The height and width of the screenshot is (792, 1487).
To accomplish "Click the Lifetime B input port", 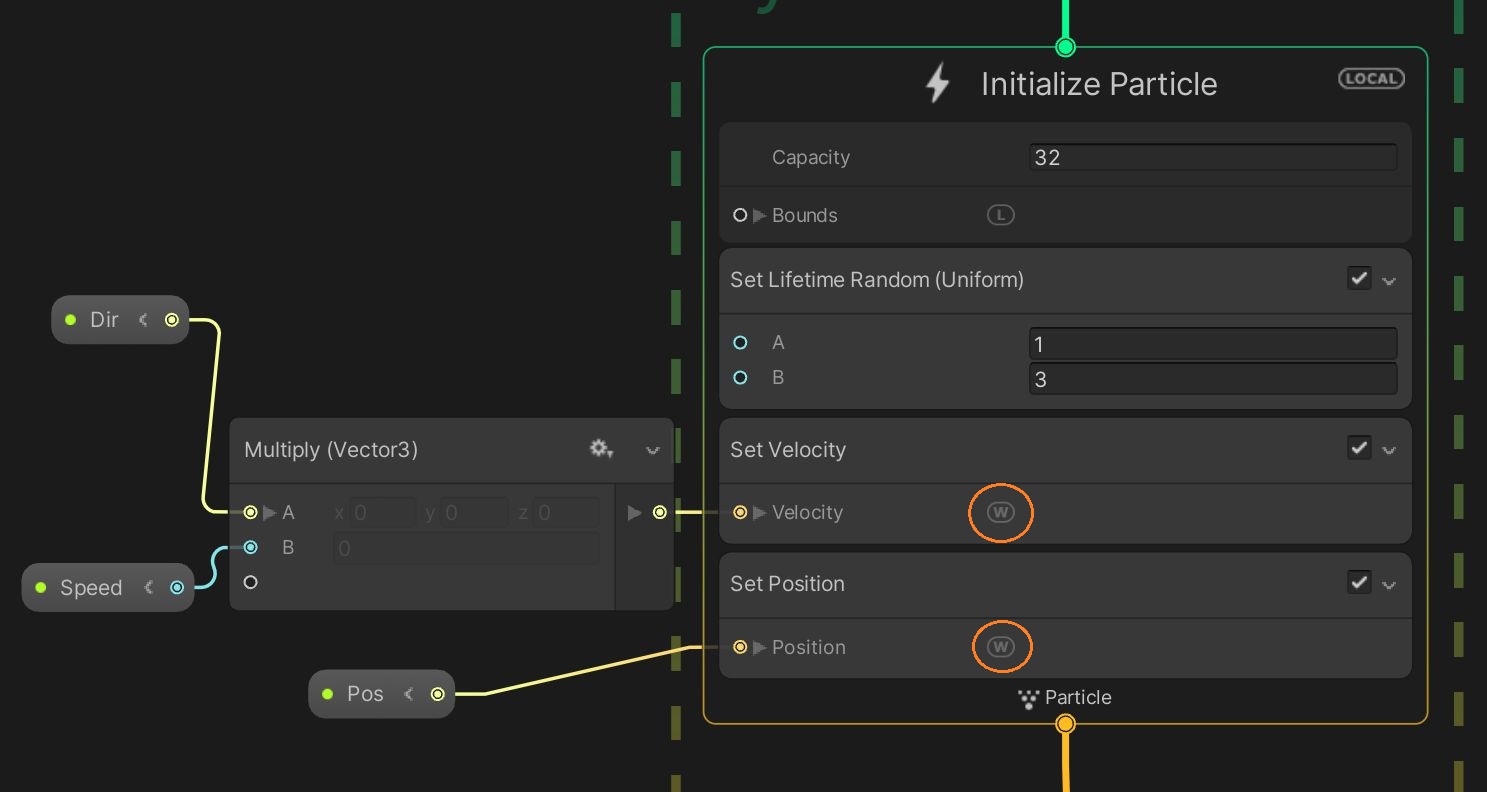I will click(740, 377).
